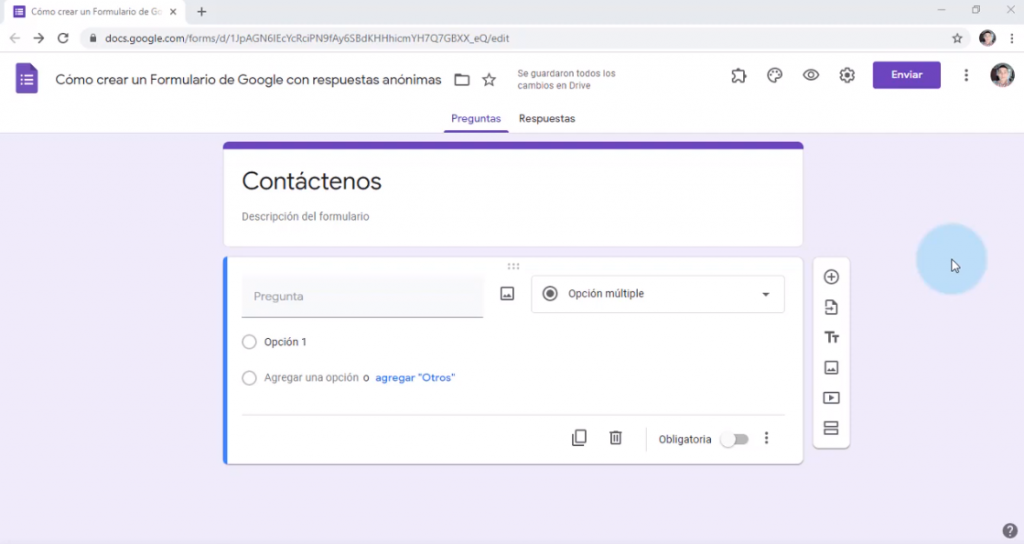Add a section from the side toolbar
The height and width of the screenshot is (544, 1024).
(831, 428)
